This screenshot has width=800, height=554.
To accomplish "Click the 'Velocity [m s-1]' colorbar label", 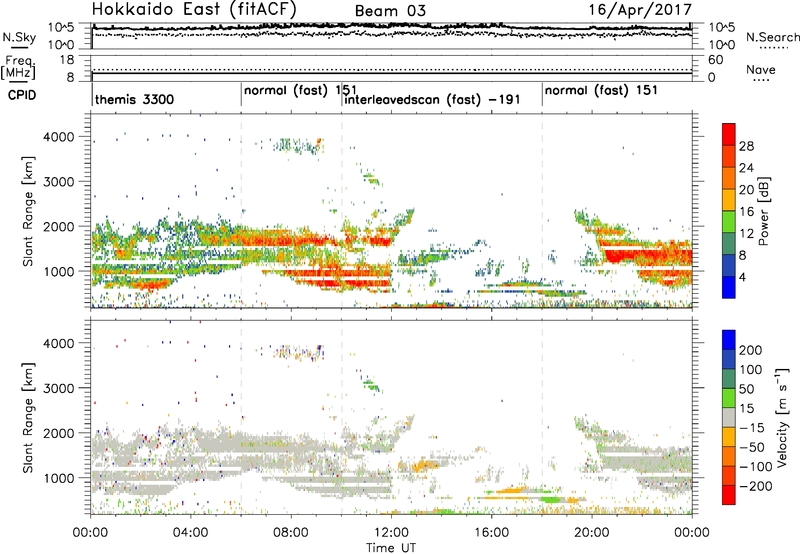I will click(782, 417).
